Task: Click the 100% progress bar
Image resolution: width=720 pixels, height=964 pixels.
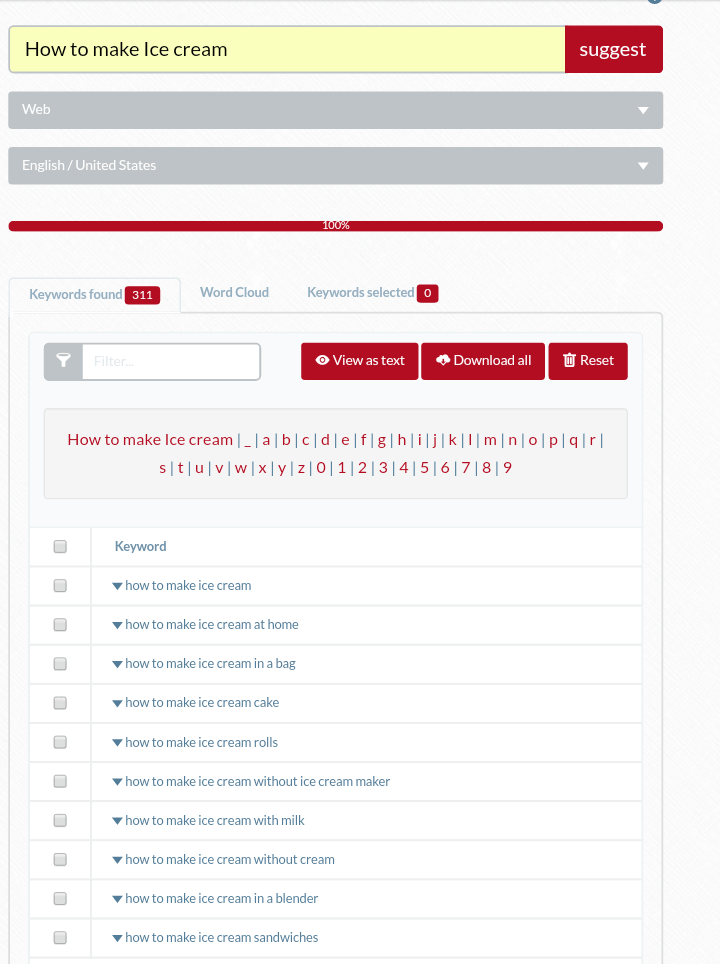Action: click(335, 226)
